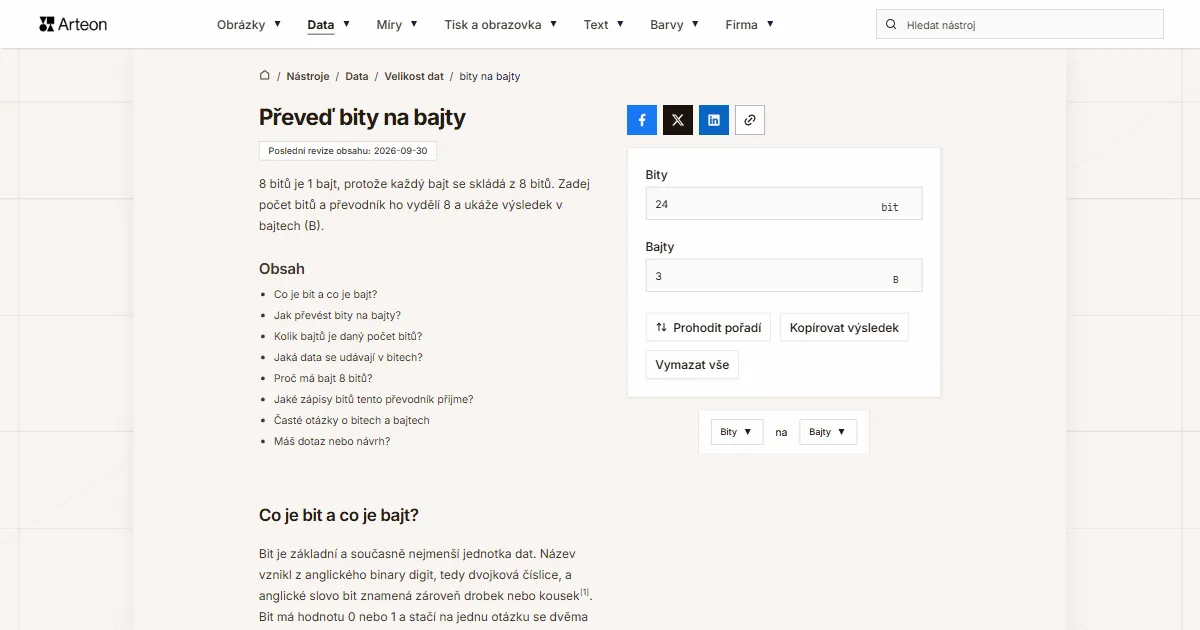Jump to 'Kolik bajtů je daný počet bitů?'

[348, 336]
